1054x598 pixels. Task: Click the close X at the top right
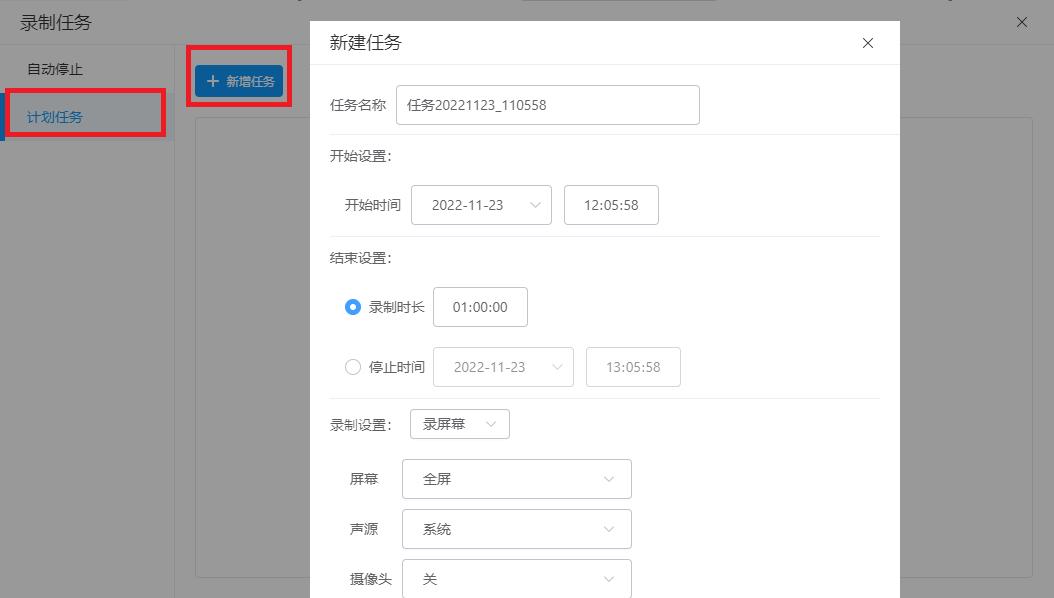coord(1021,22)
